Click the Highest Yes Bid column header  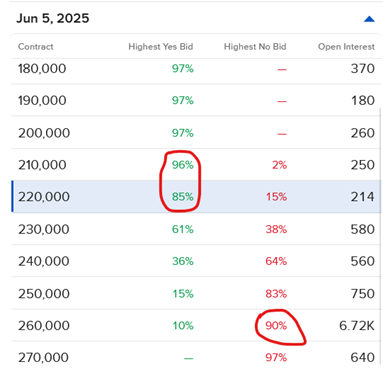161,47
